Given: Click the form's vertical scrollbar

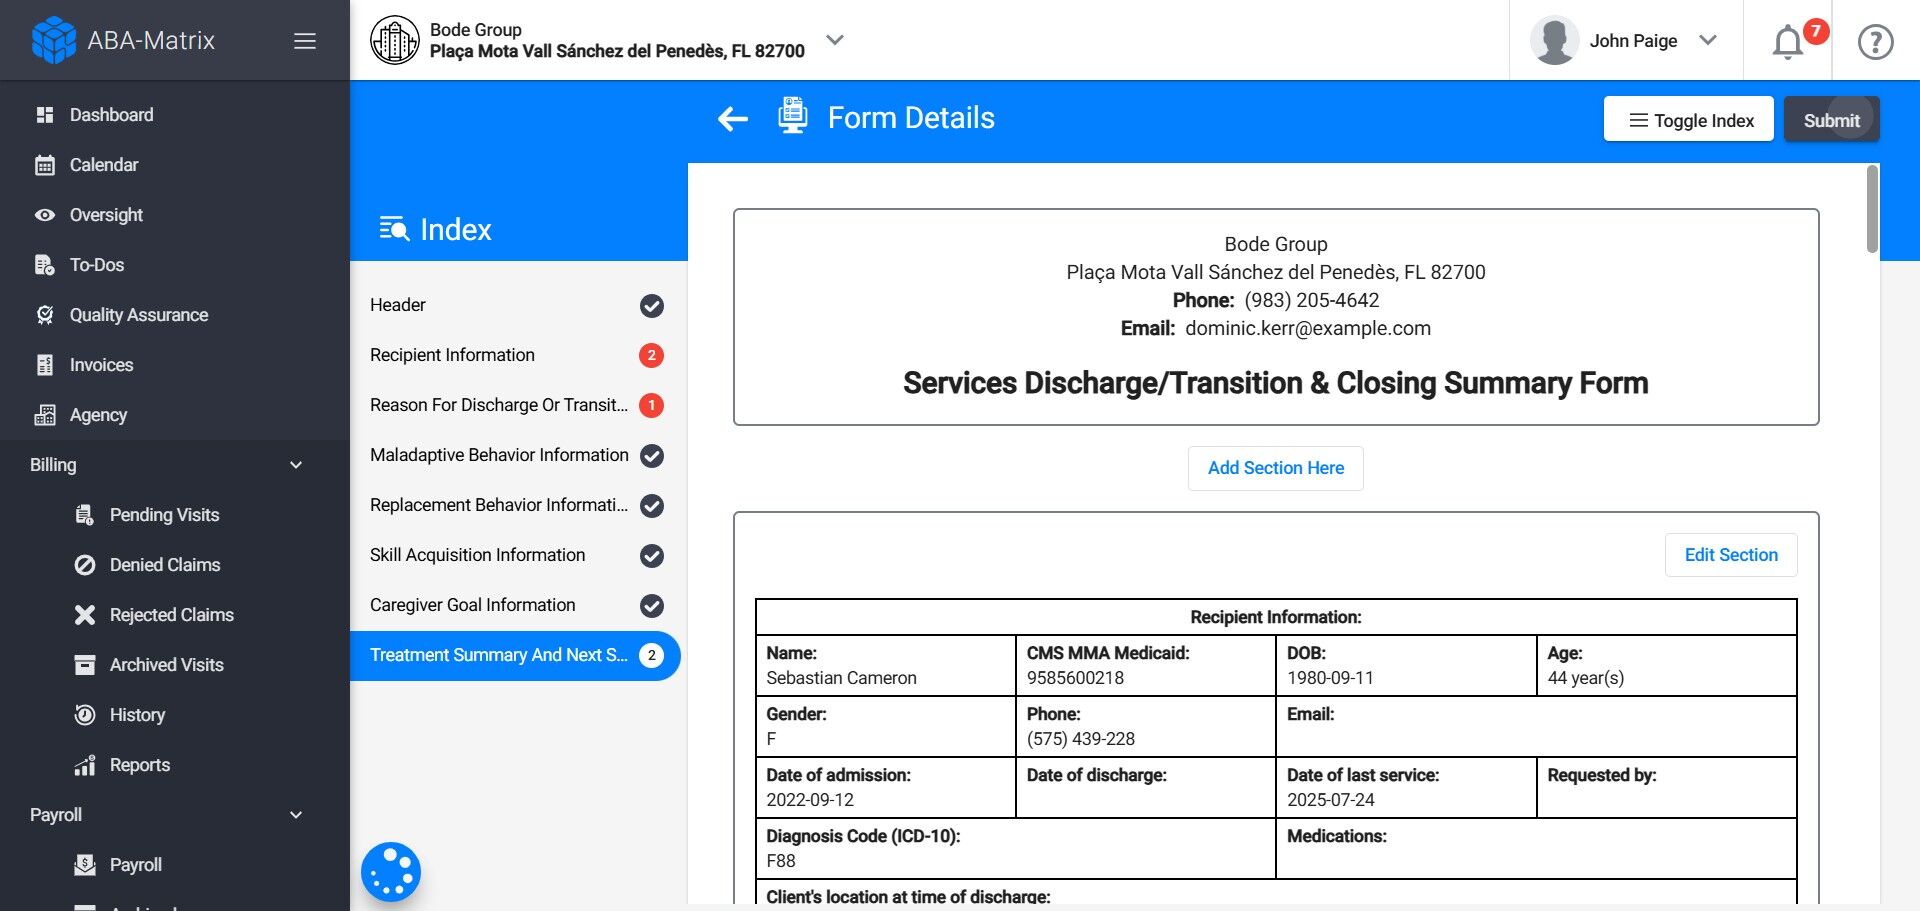Looking at the screenshot, I should click(1872, 209).
